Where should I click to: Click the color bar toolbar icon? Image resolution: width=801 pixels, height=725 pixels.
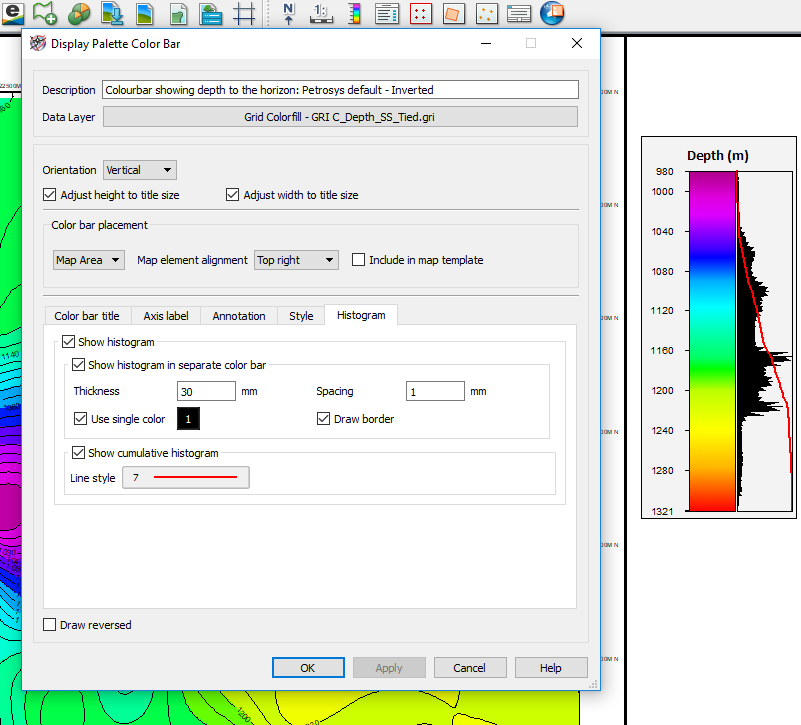tap(355, 14)
